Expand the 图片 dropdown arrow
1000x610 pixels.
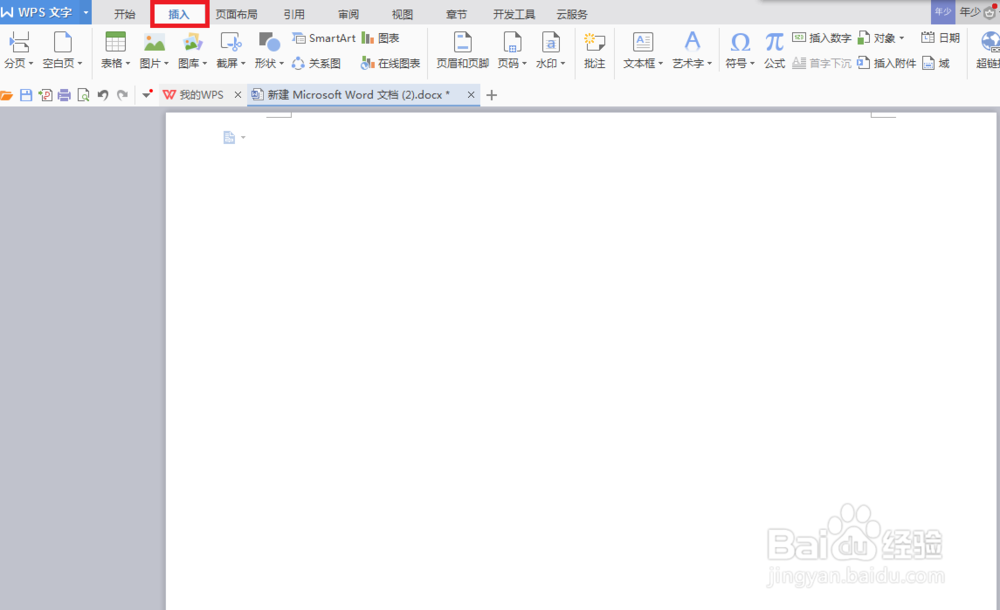166,63
